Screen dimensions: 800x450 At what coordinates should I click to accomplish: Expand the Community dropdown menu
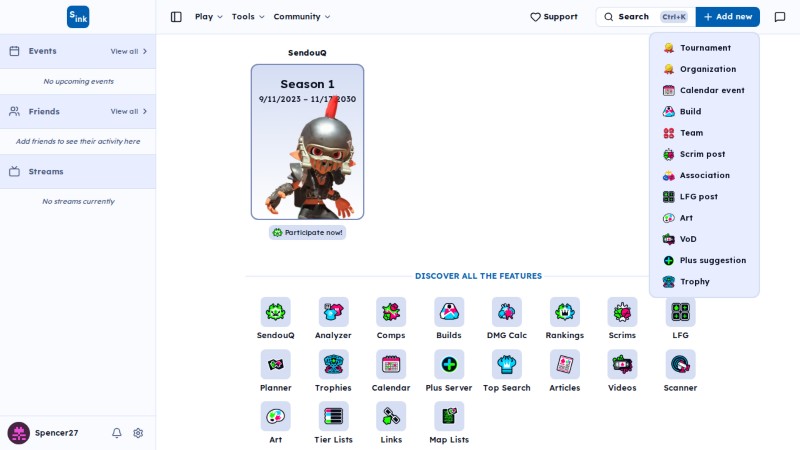pyautogui.click(x=302, y=17)
